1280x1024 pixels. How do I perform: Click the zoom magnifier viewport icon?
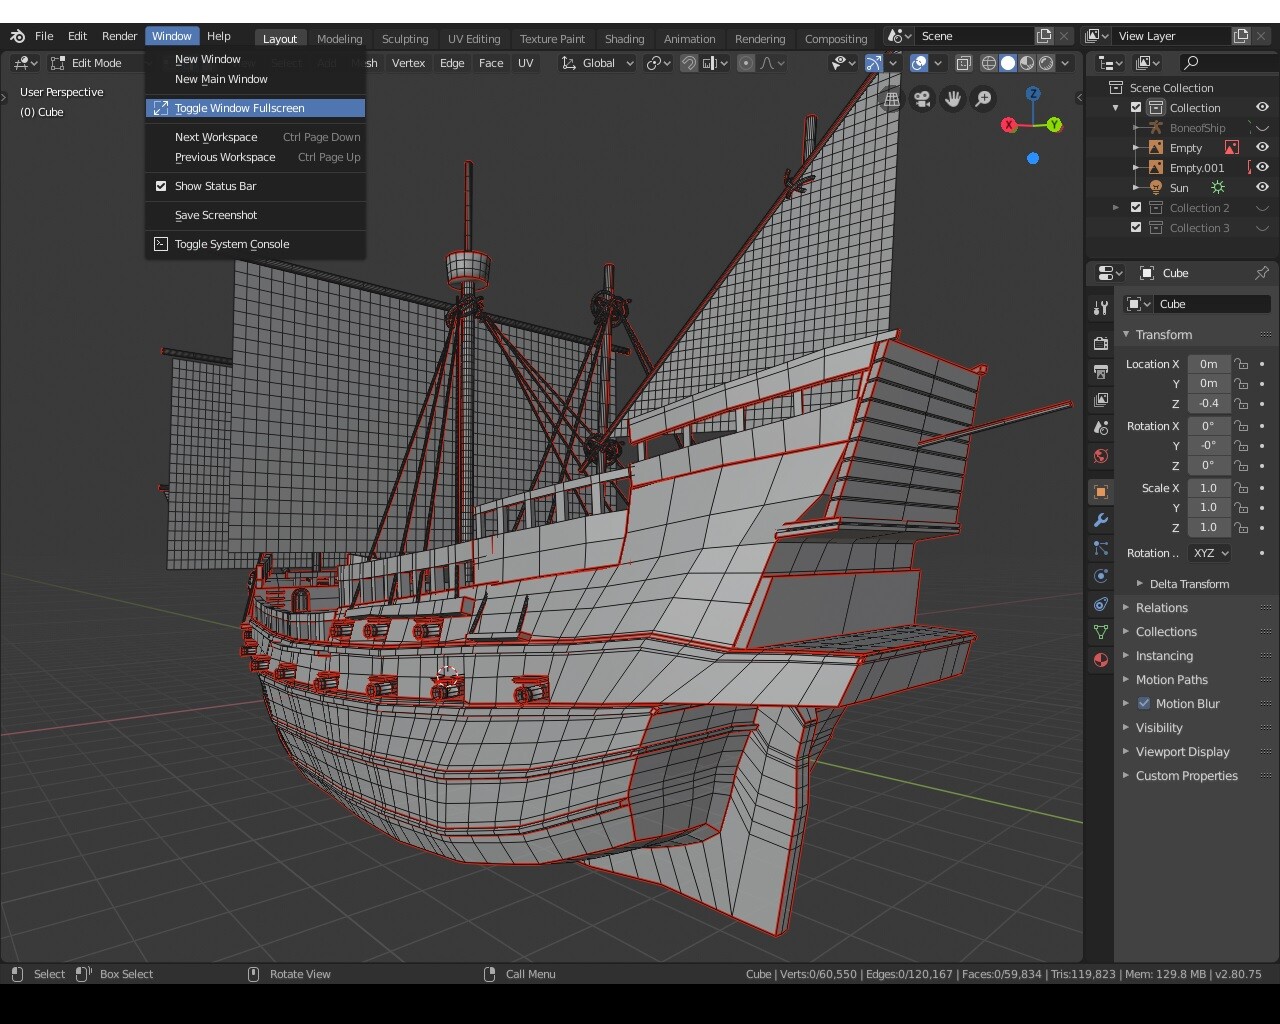point(984,99)
